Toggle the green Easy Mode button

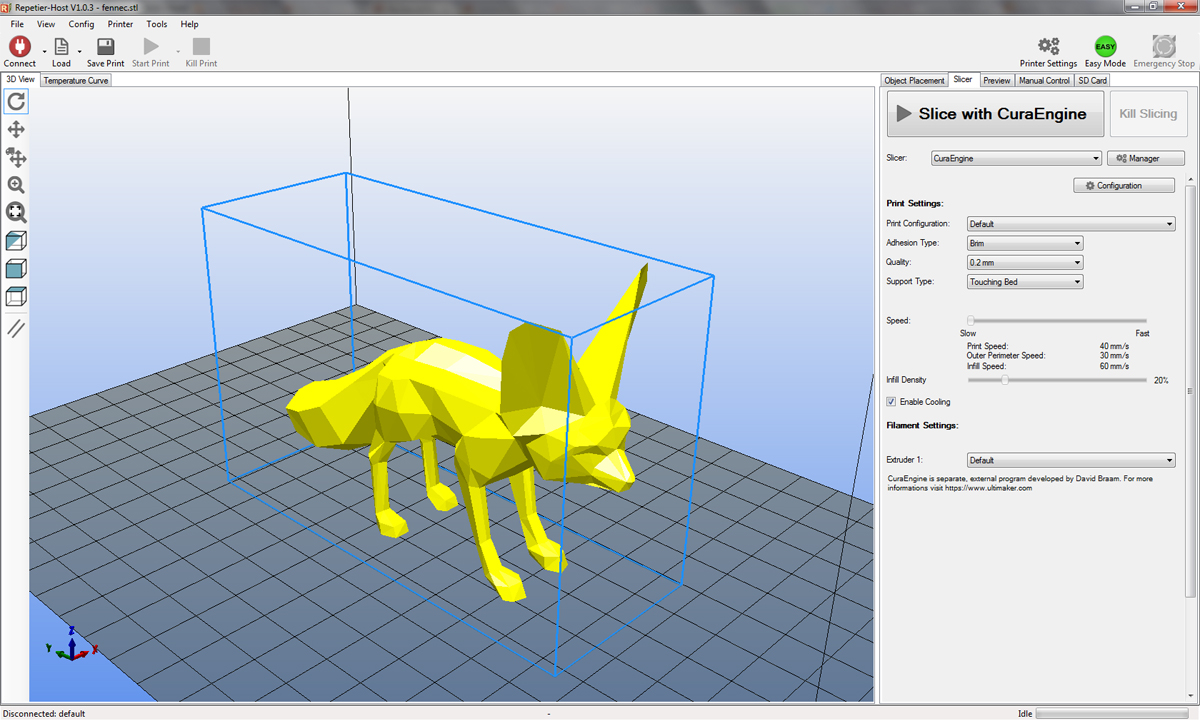pos(1105,47)
